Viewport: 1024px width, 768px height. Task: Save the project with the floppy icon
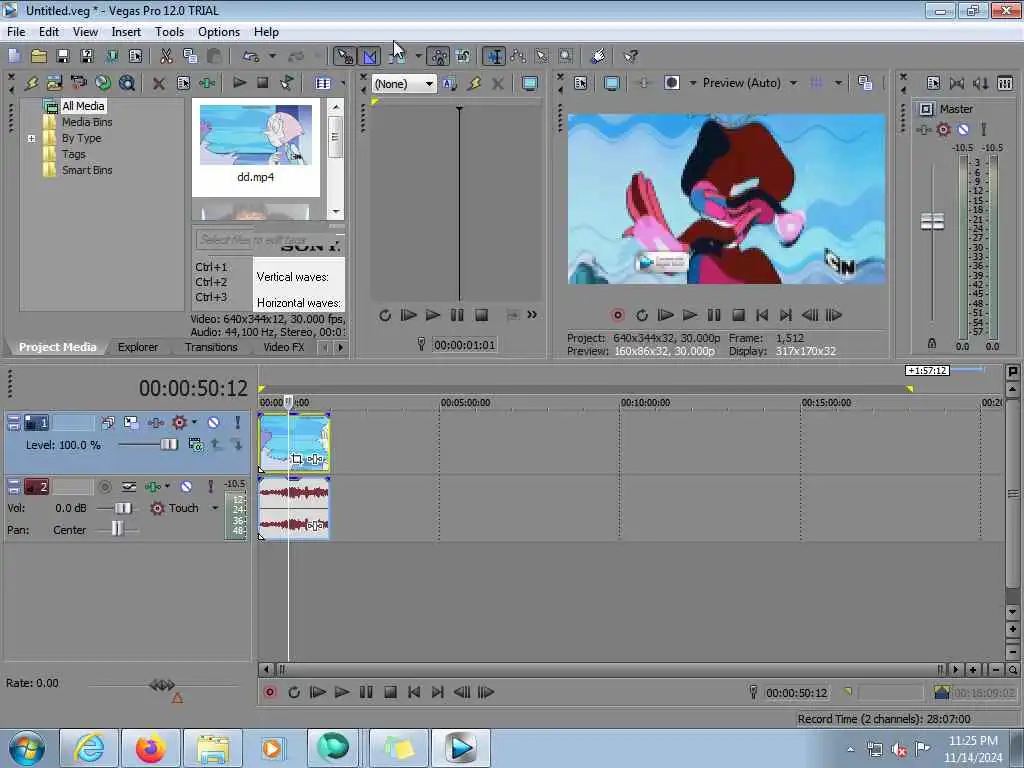pos(63,56)
